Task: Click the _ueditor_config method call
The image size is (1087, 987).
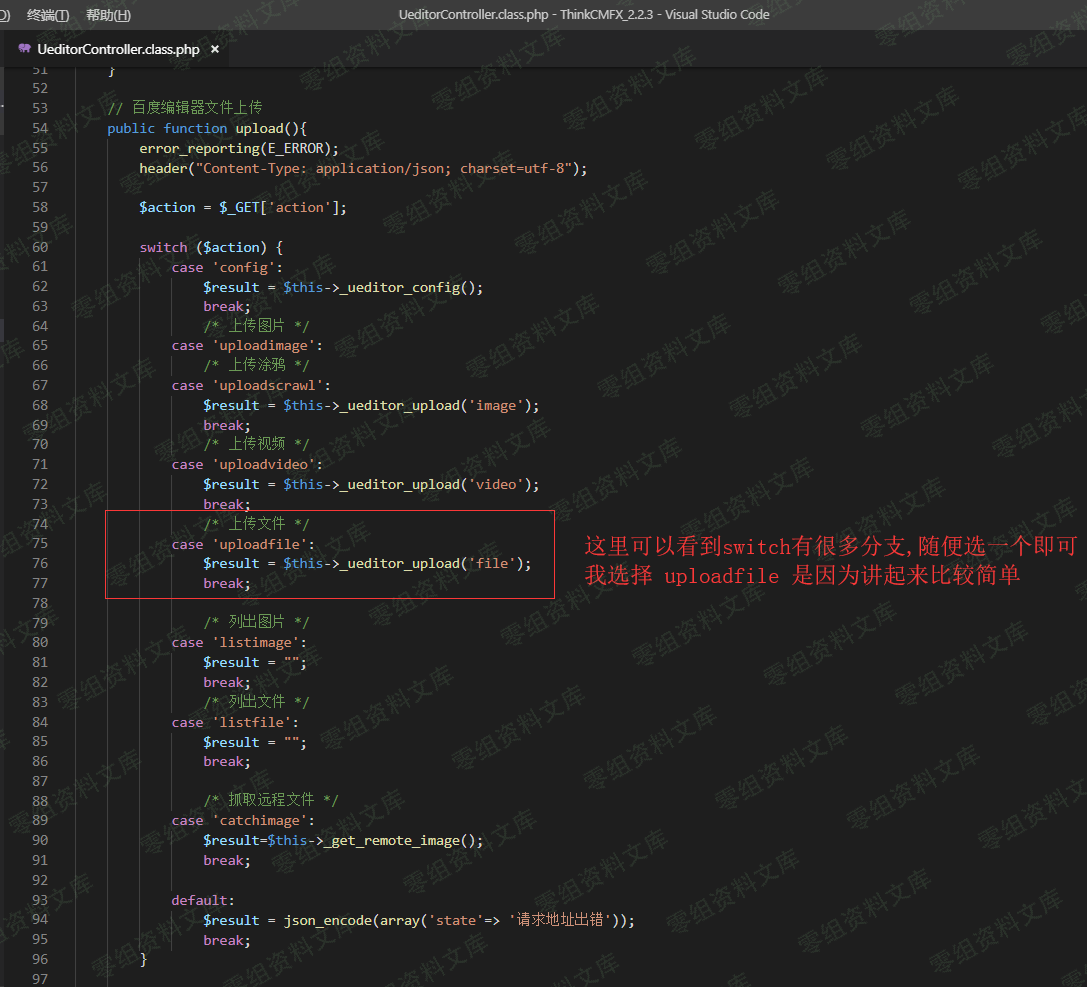Action: pyautogui.click(x=400, y=287)
